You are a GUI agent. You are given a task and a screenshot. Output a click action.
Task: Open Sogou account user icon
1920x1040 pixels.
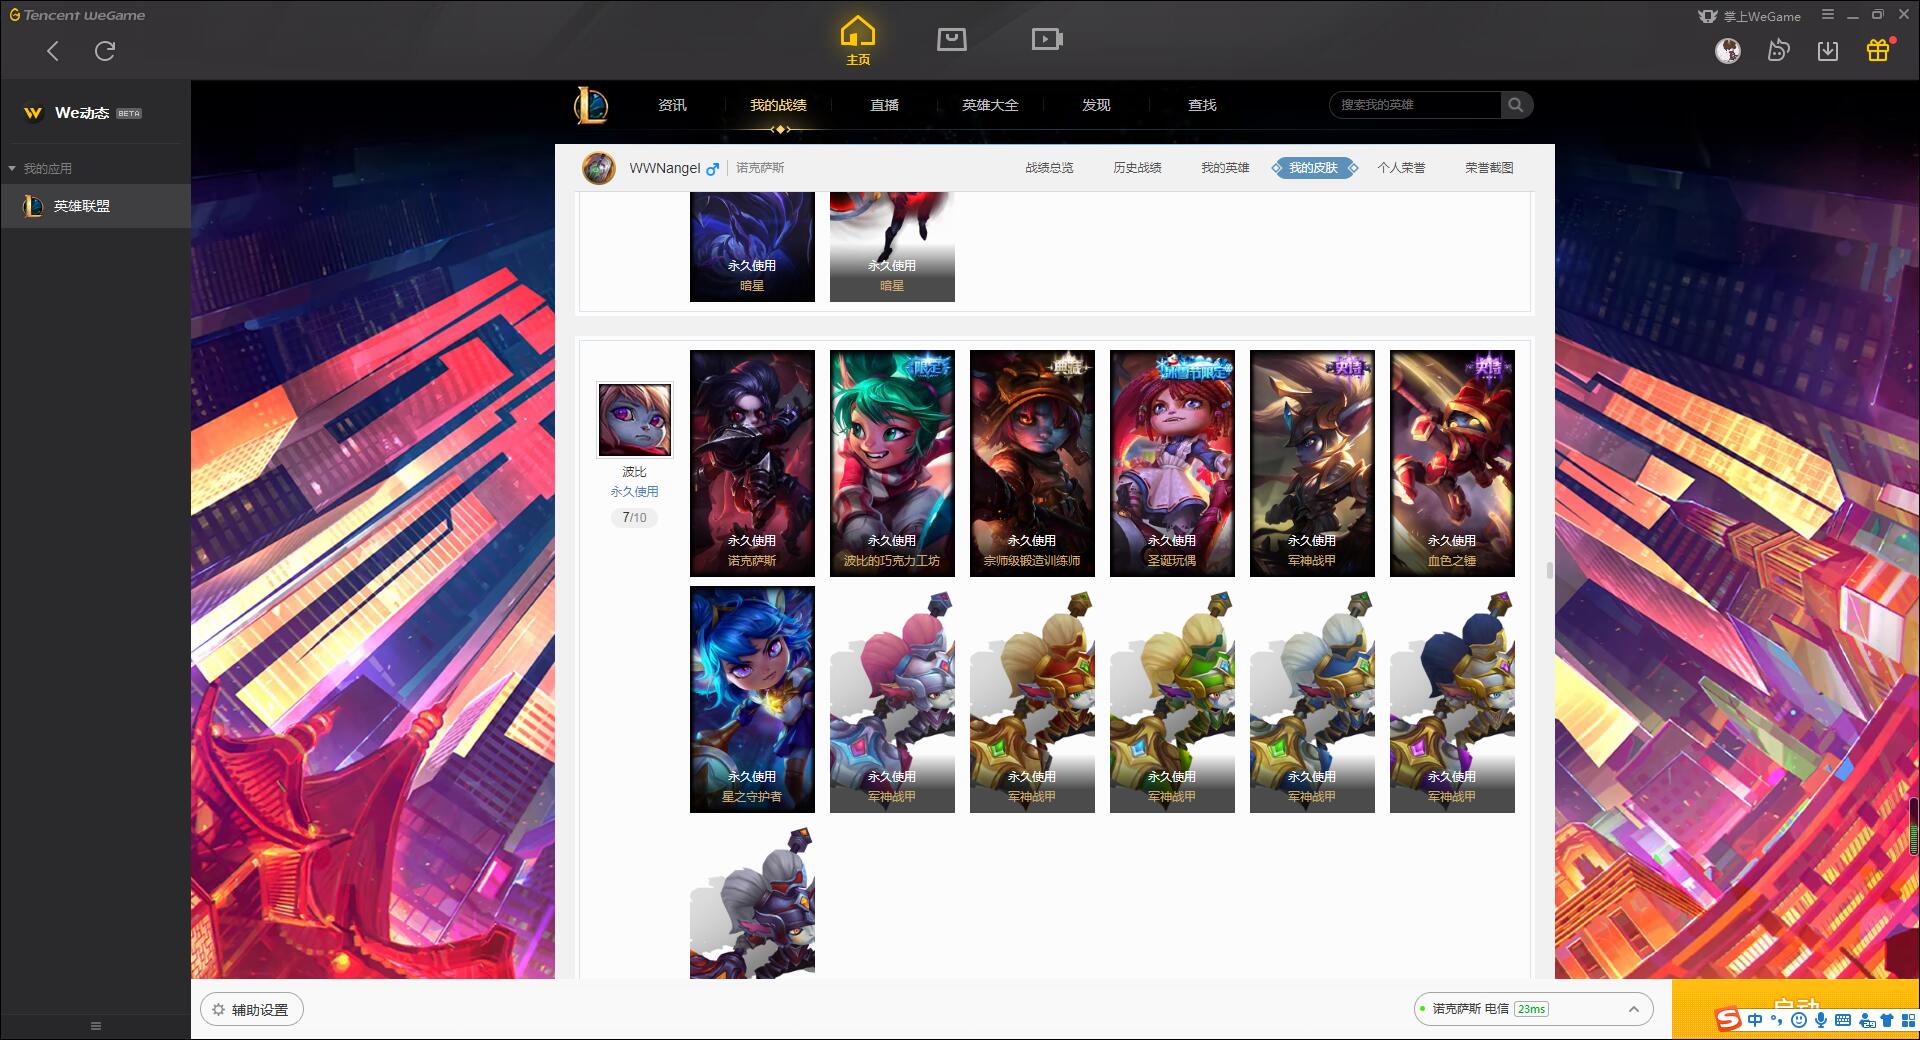[x=1866, y=1020]
